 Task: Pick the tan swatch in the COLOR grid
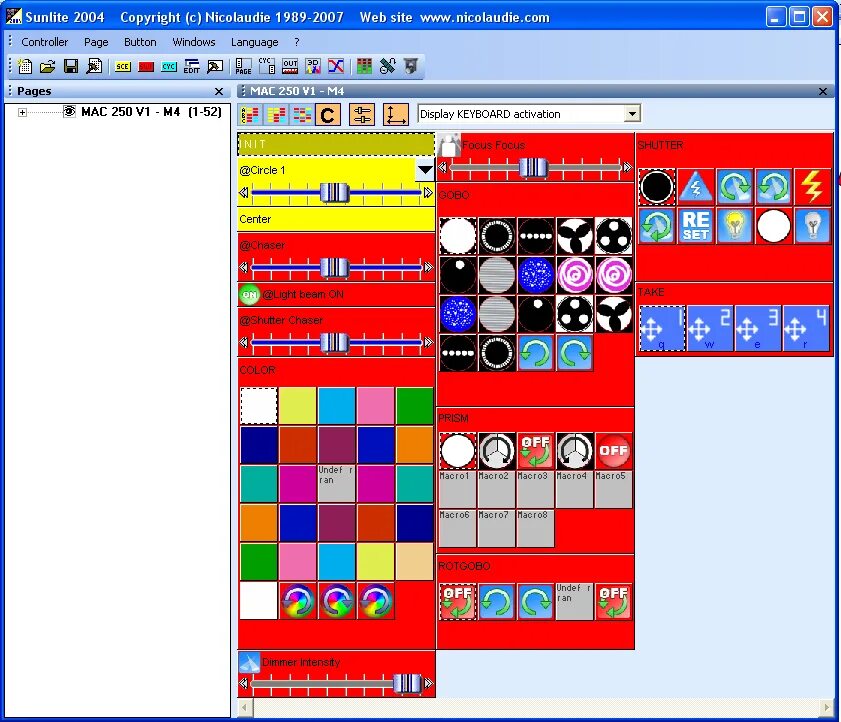[414, 562]
